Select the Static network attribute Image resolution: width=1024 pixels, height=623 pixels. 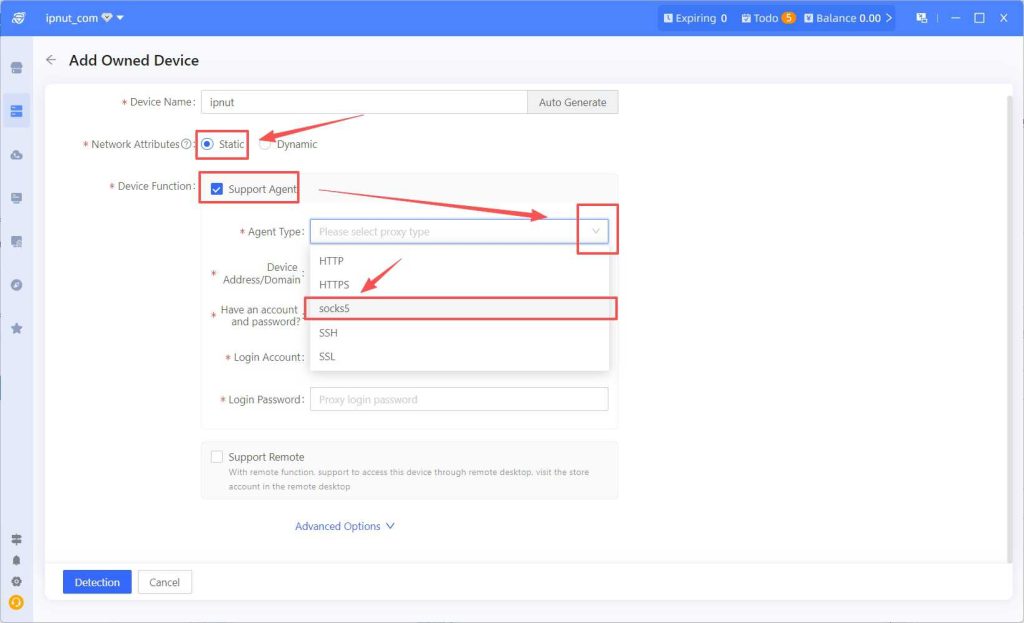pos(207,144)
